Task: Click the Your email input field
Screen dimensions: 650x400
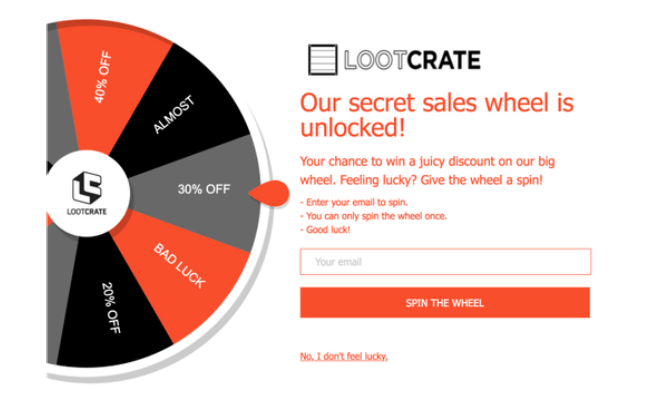Action: click(x=445, y=262)
